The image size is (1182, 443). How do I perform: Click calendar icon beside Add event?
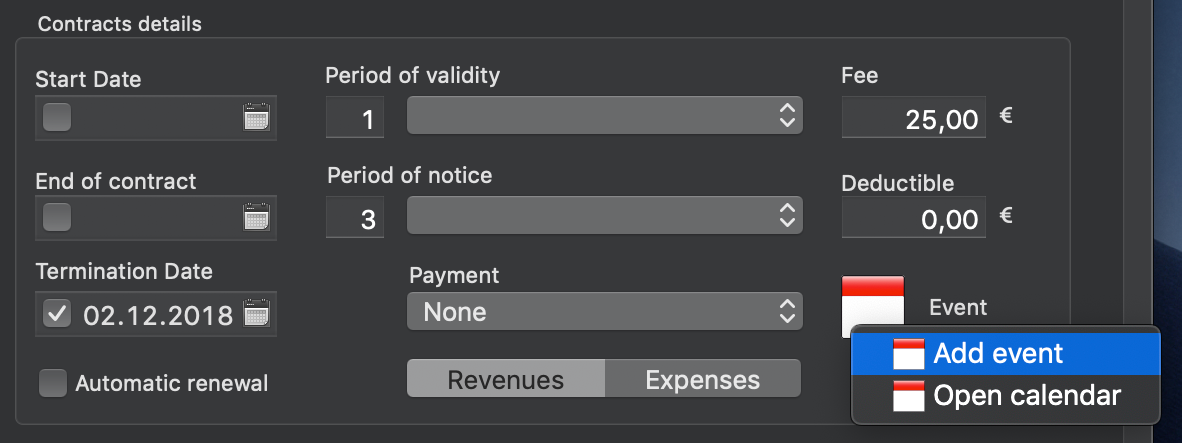coord(908,353)
